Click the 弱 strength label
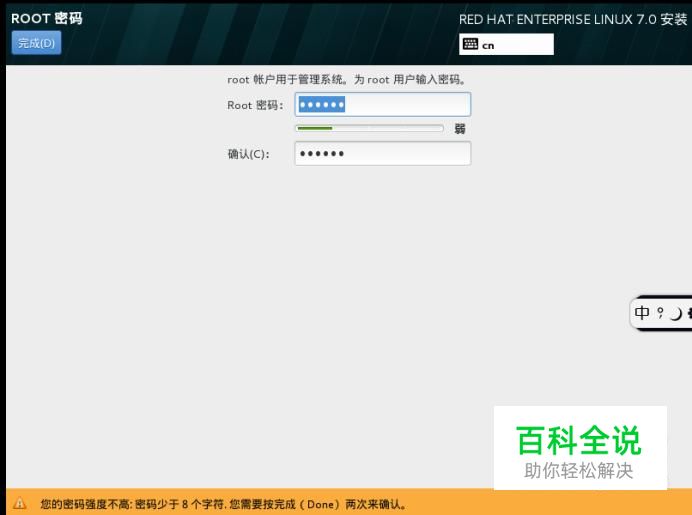This screenshot has width=692, height=515. coord(460,129)
